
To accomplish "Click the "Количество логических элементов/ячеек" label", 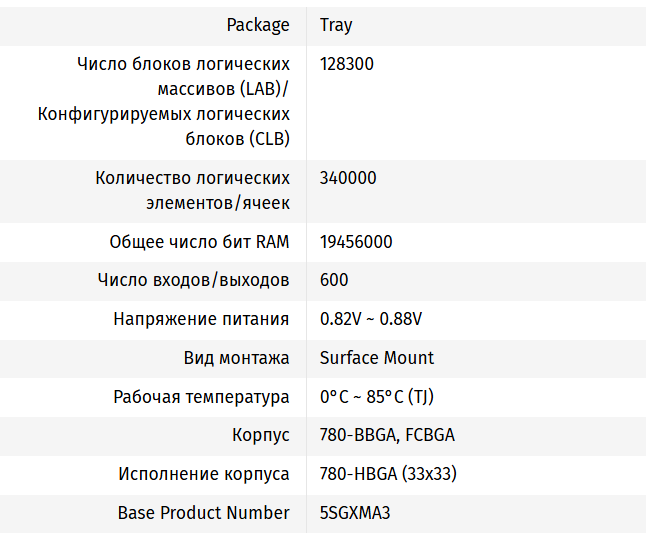I will (x=193, y=191).
